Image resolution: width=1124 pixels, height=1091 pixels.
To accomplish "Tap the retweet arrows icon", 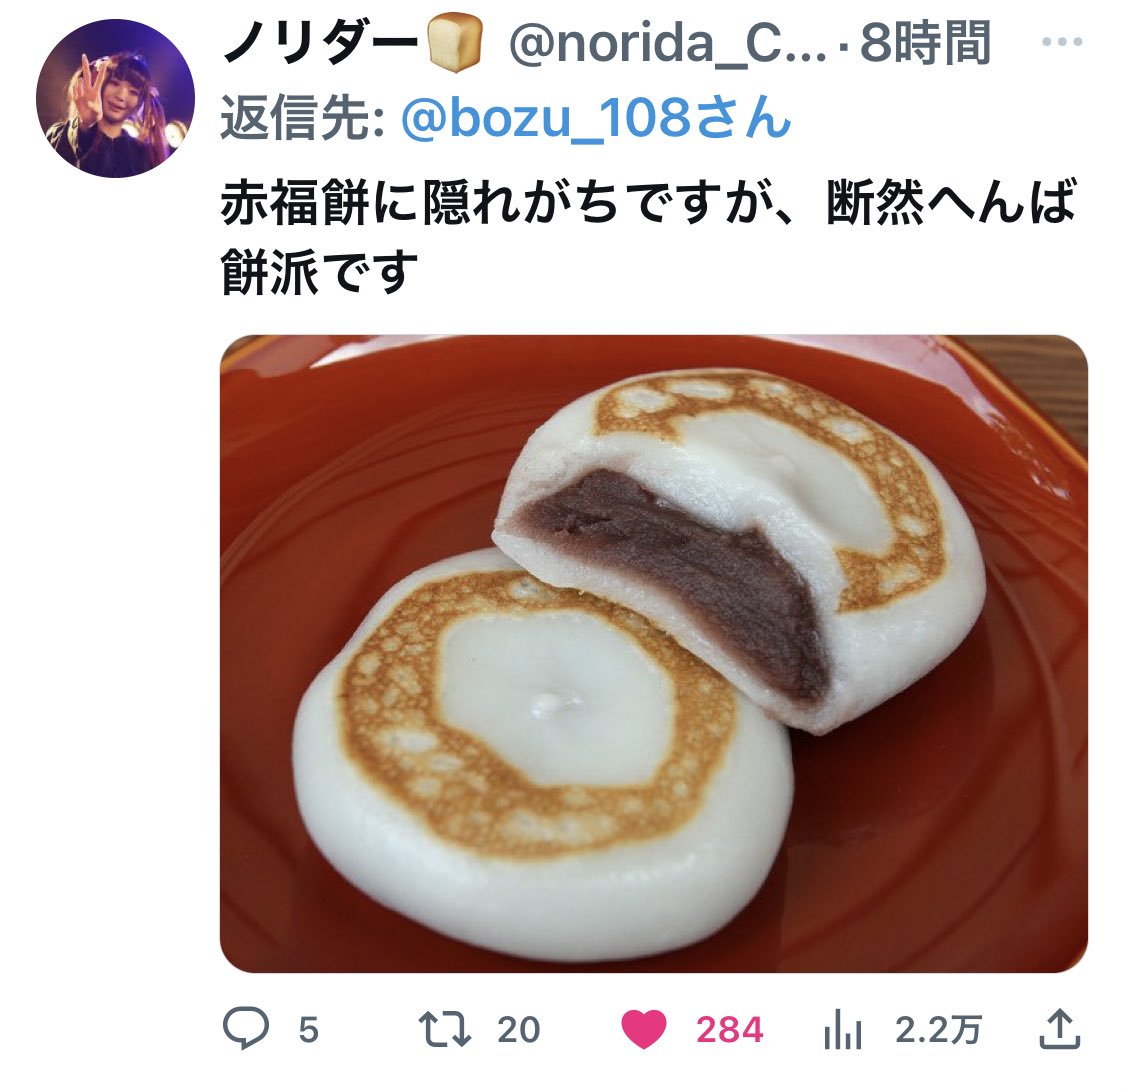I will point(444,1029).
